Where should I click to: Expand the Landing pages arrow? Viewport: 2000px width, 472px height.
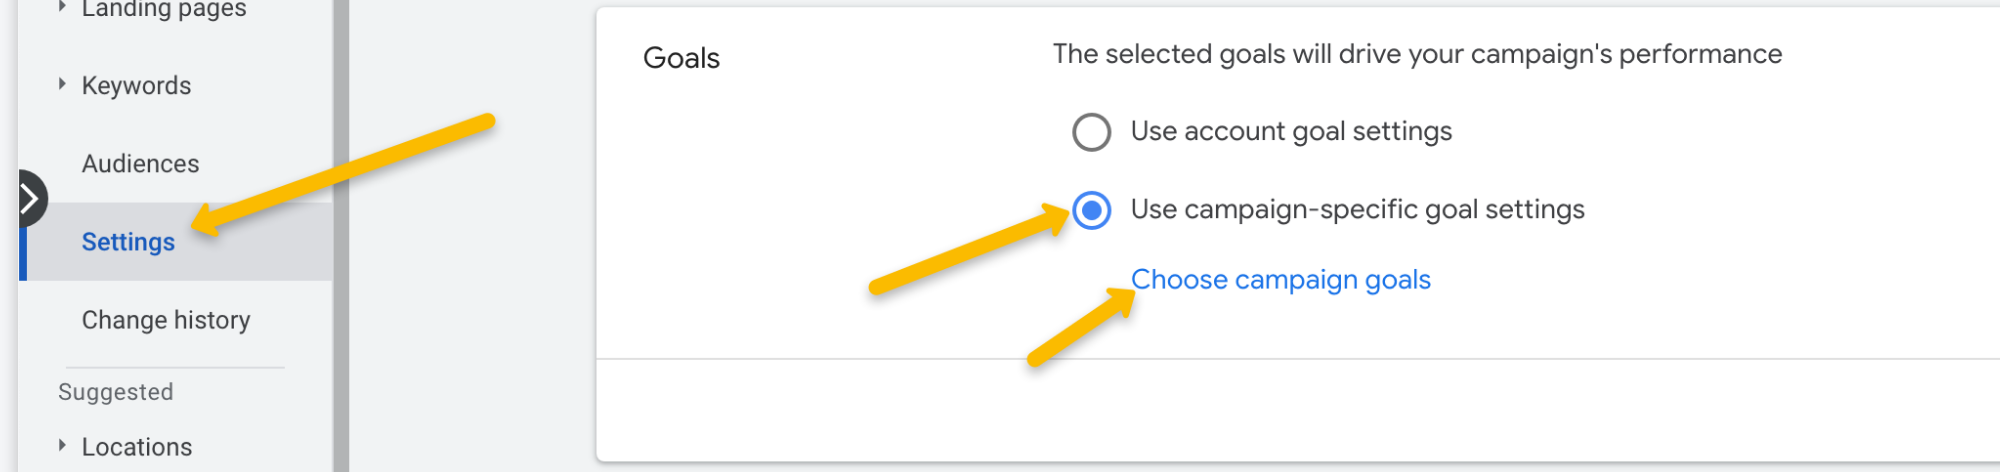click(62, 7)
